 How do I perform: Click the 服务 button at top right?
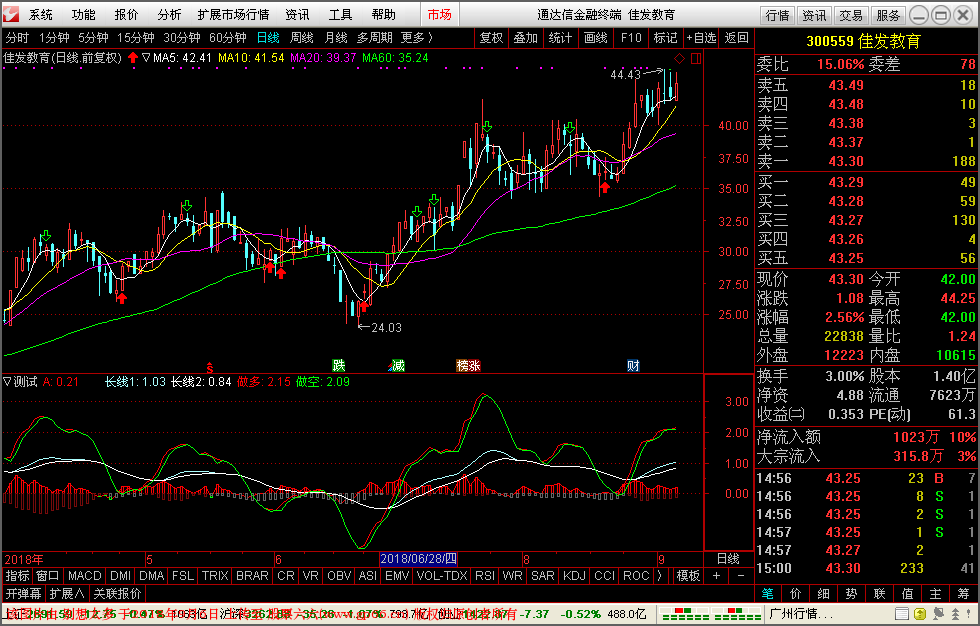pos(888,15)
